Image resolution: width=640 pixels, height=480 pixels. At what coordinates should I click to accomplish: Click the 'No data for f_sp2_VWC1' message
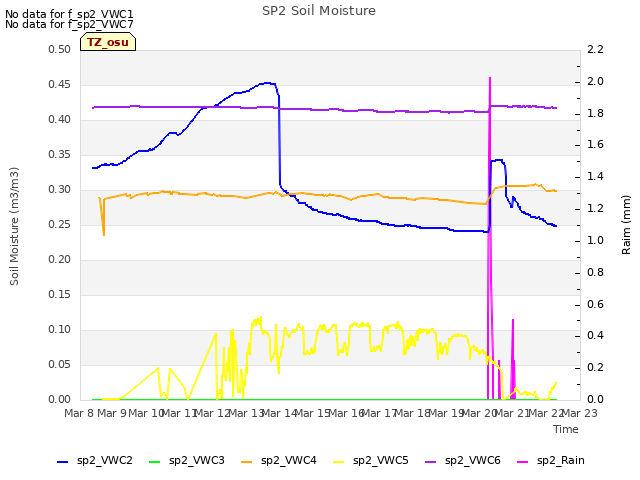click(x=69, y=14)
